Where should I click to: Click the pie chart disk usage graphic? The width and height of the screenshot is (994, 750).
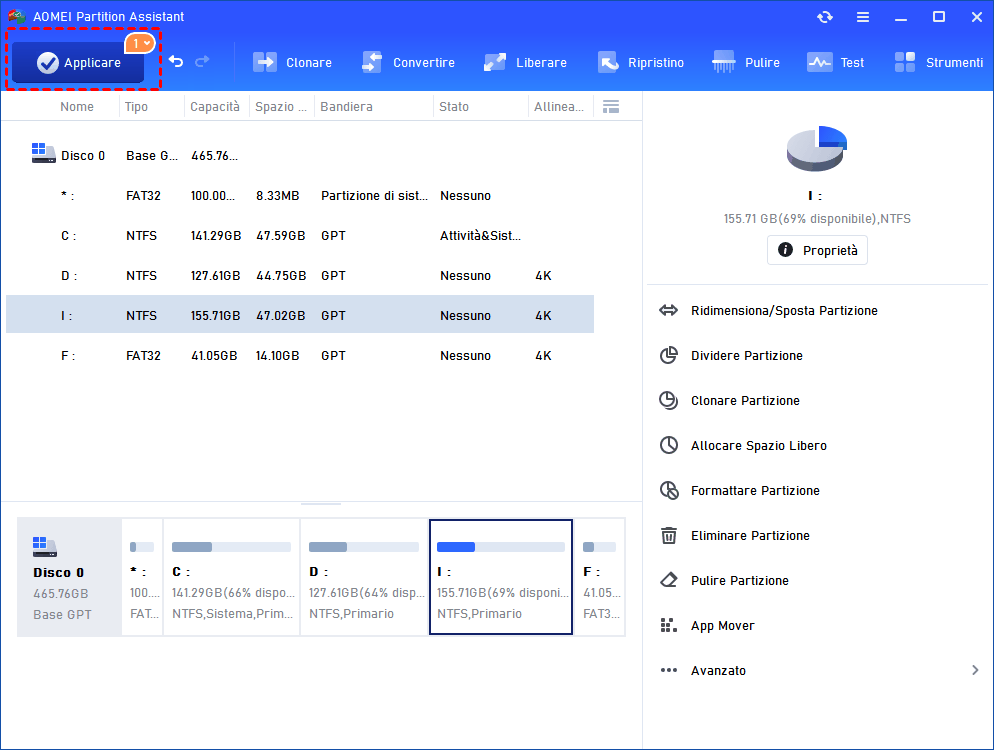point(816,148)
